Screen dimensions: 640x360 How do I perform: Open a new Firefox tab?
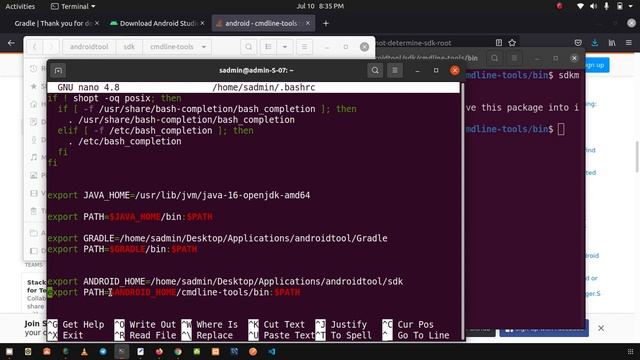coord(325,23)
